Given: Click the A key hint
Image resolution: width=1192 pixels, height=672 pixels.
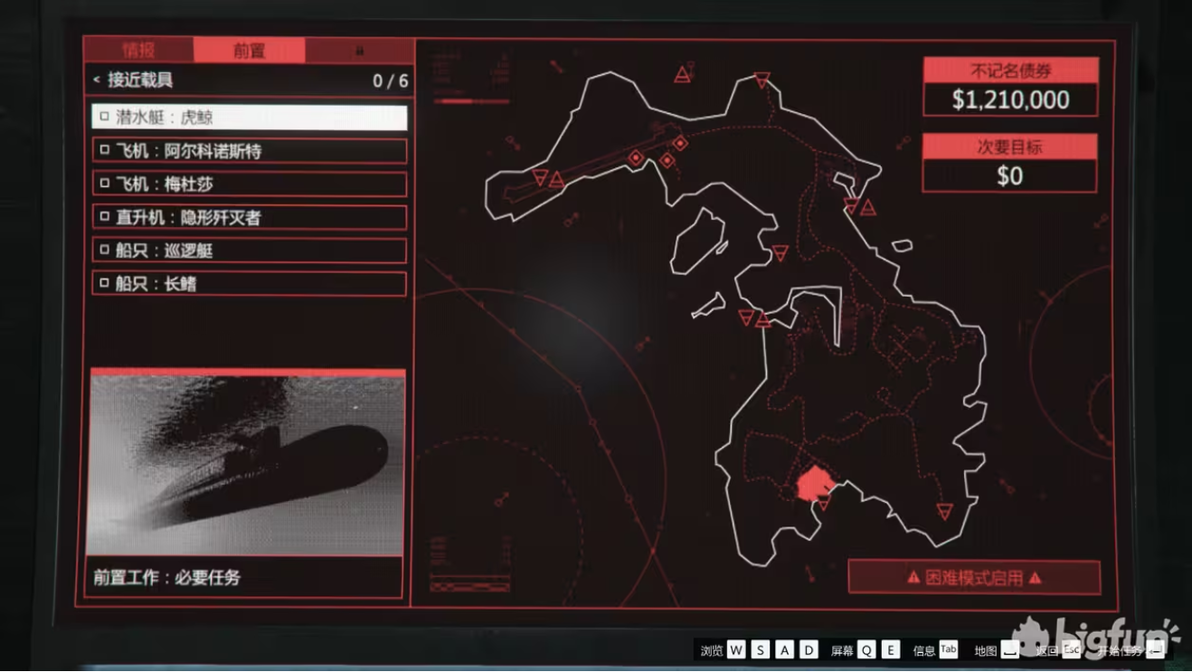Looking at the screenshot, I should point(785,650).
